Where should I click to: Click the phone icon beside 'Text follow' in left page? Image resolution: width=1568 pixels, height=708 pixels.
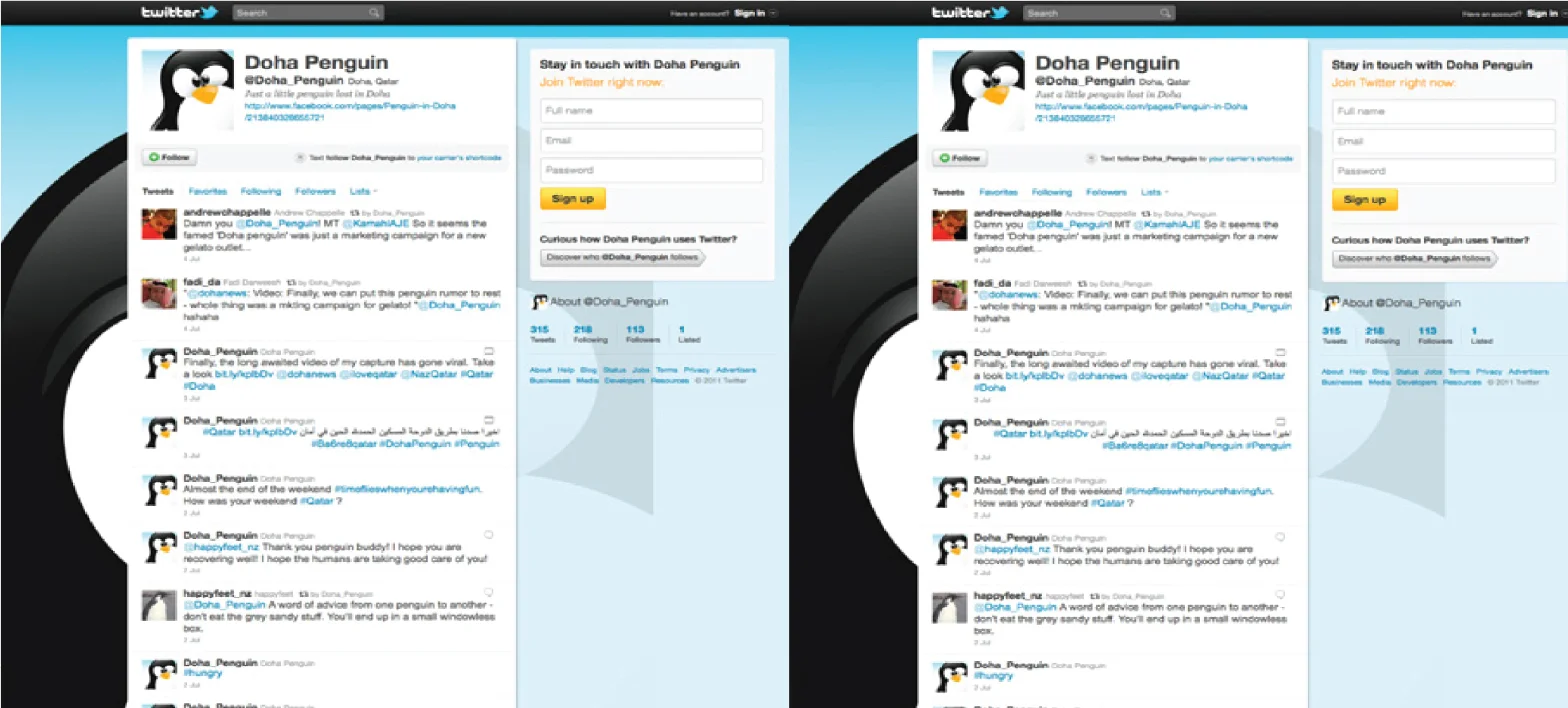pos(301,158)
